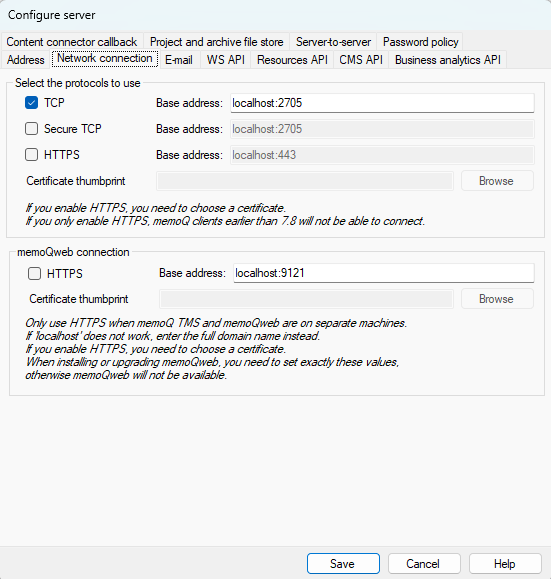Click the 'Select the protocols to use' label
This screenshot has width=551, height=579.
[78, 83]
